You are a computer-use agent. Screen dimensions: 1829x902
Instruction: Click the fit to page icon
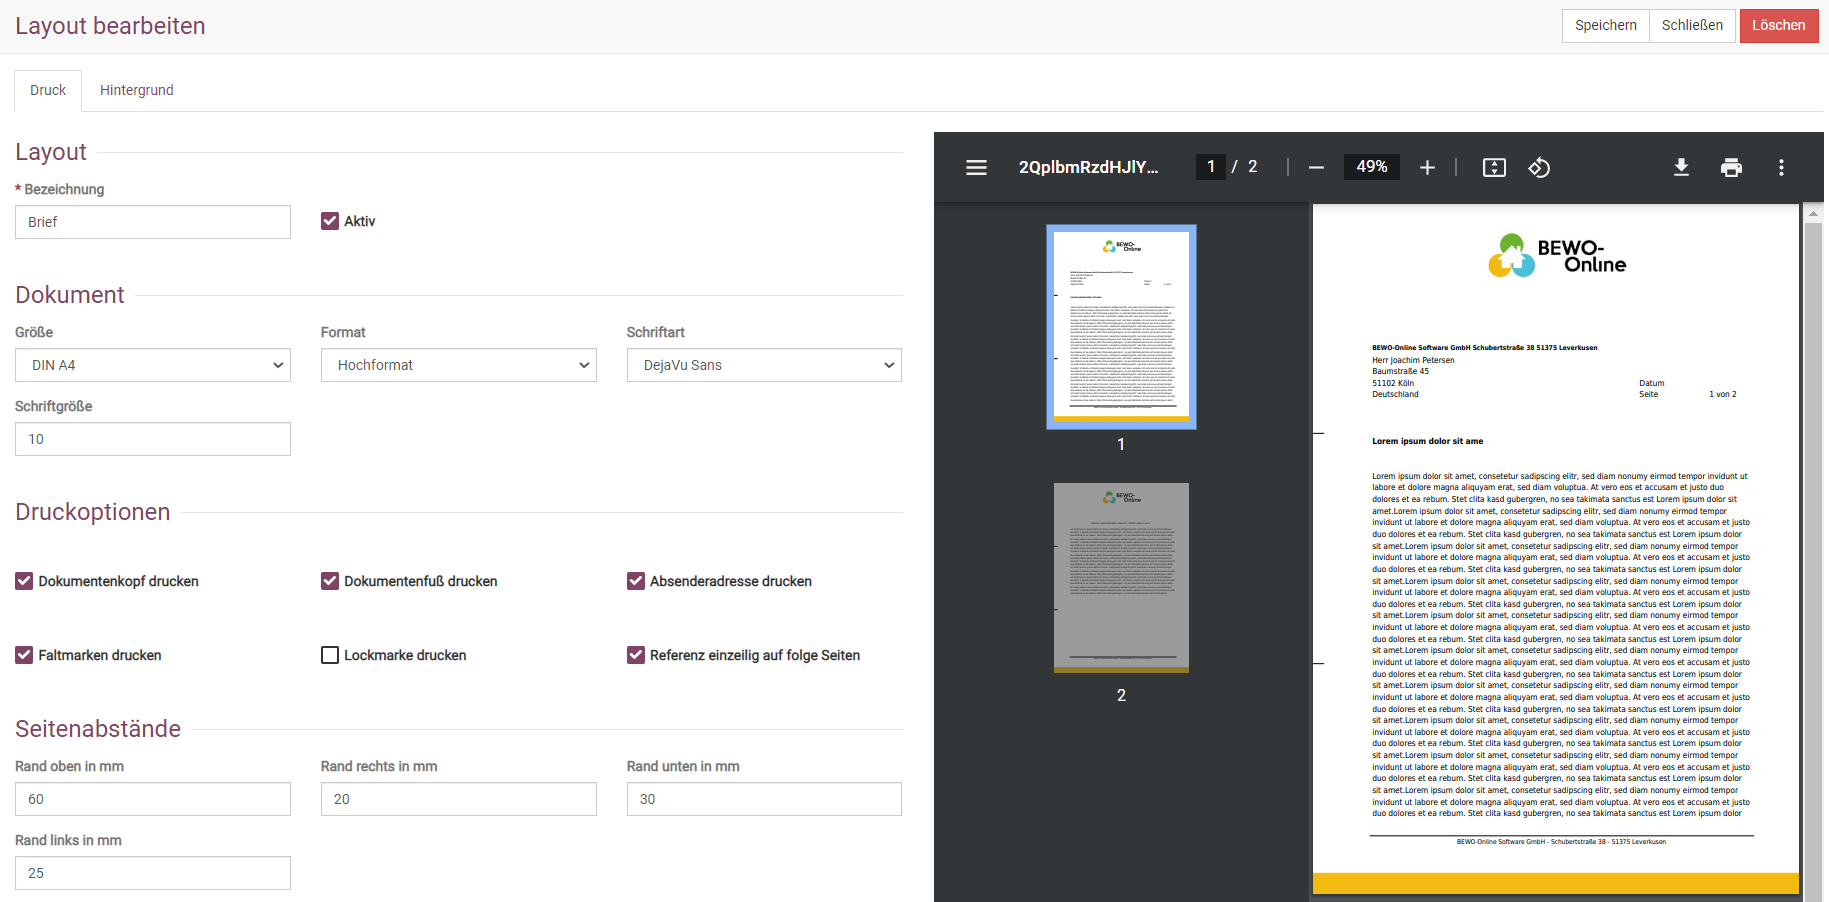pyautogui.click(x=1494, y=168)
